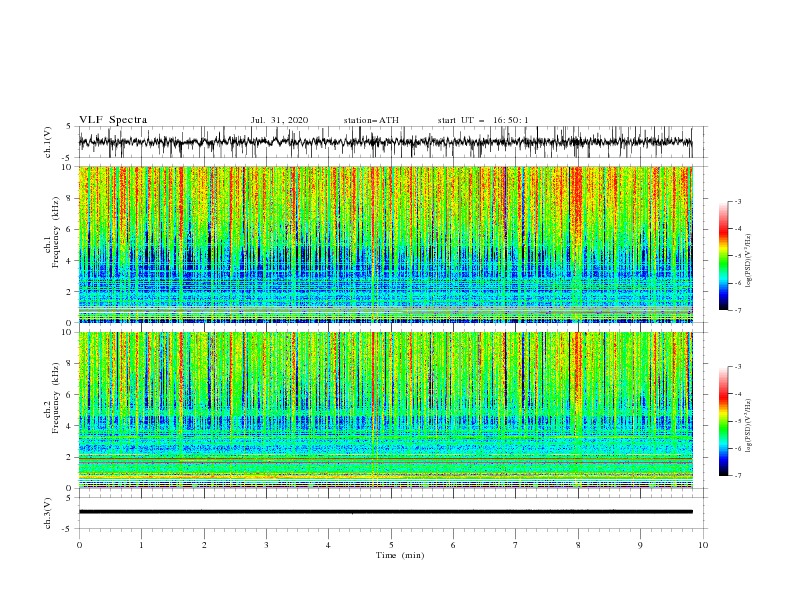Screen dimensions: 792x612
Task: Click time axis tick label "6"
Action: pos(453,545)
